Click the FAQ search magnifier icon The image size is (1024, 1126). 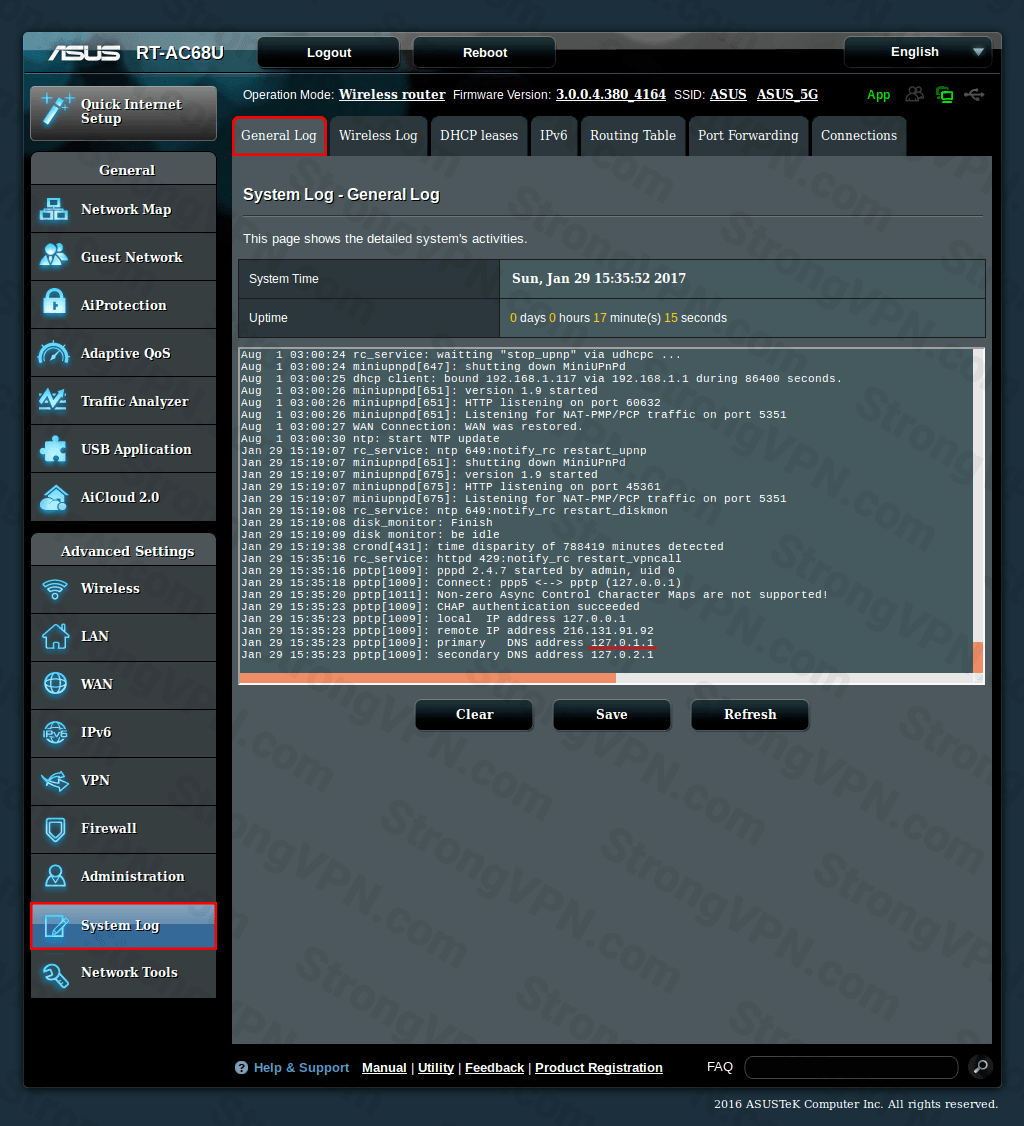[x=981, y=1067]
